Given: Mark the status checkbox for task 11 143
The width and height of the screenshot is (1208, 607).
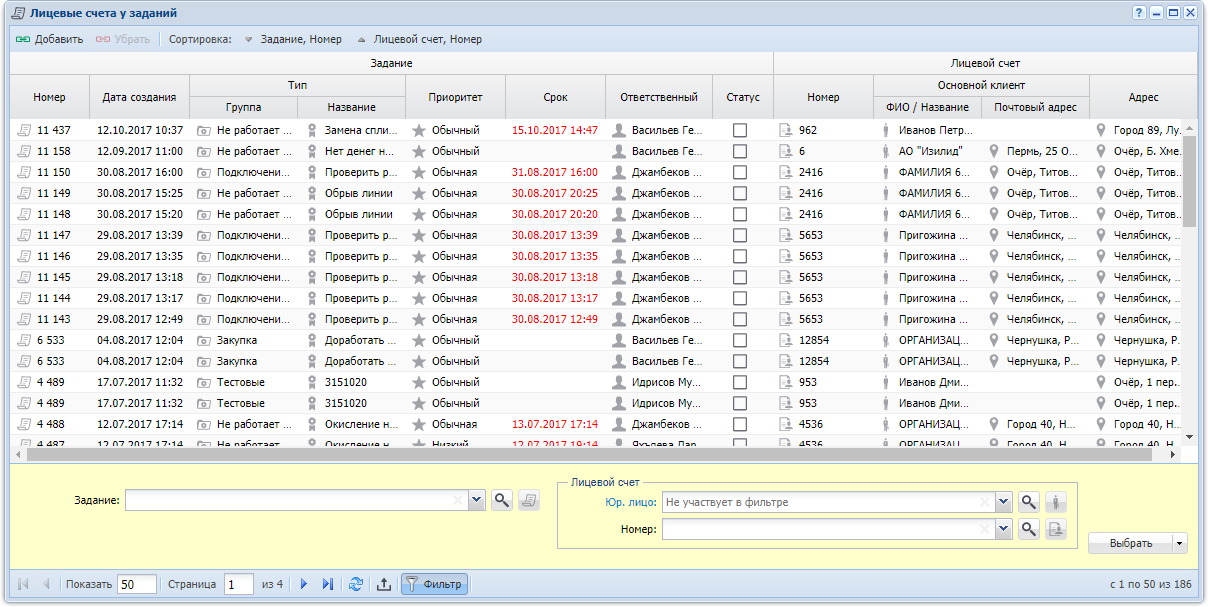Looking at the screenshot, I should coord(740,319).
